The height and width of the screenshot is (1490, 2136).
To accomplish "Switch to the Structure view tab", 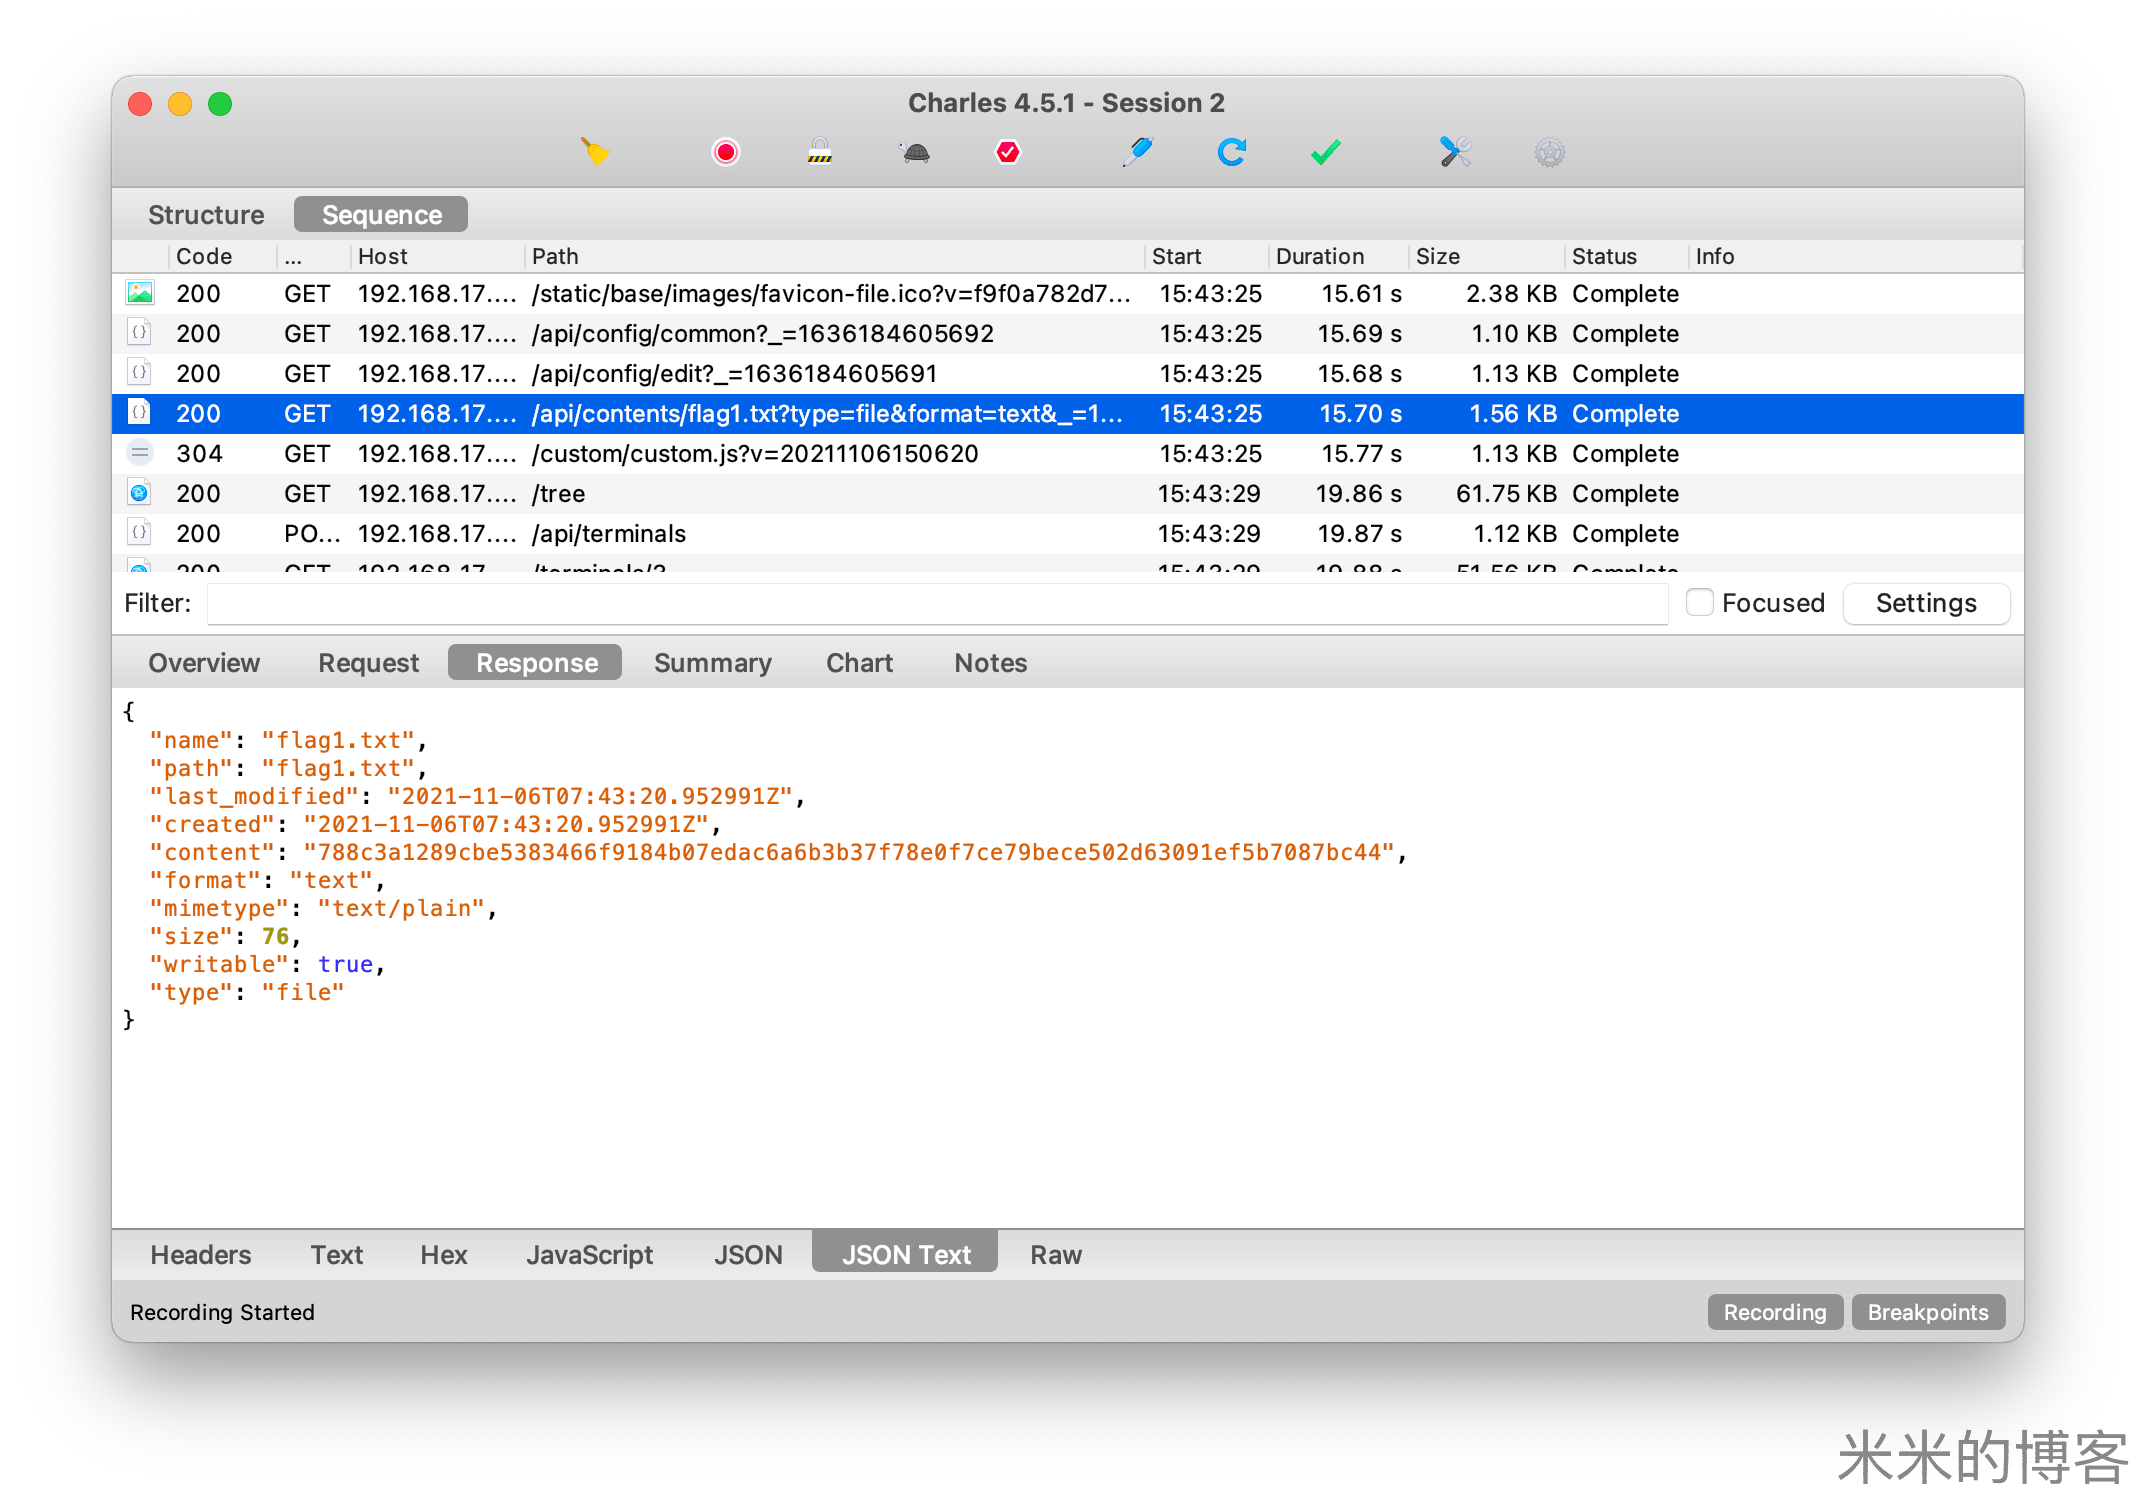I will pos(206,215).
